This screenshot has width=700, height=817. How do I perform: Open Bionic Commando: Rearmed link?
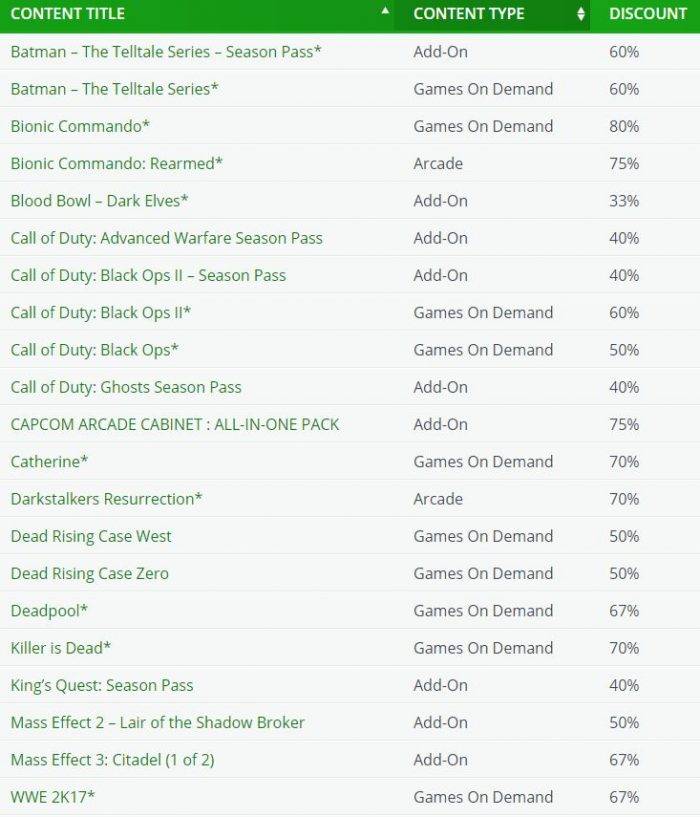tap(117, 164)
